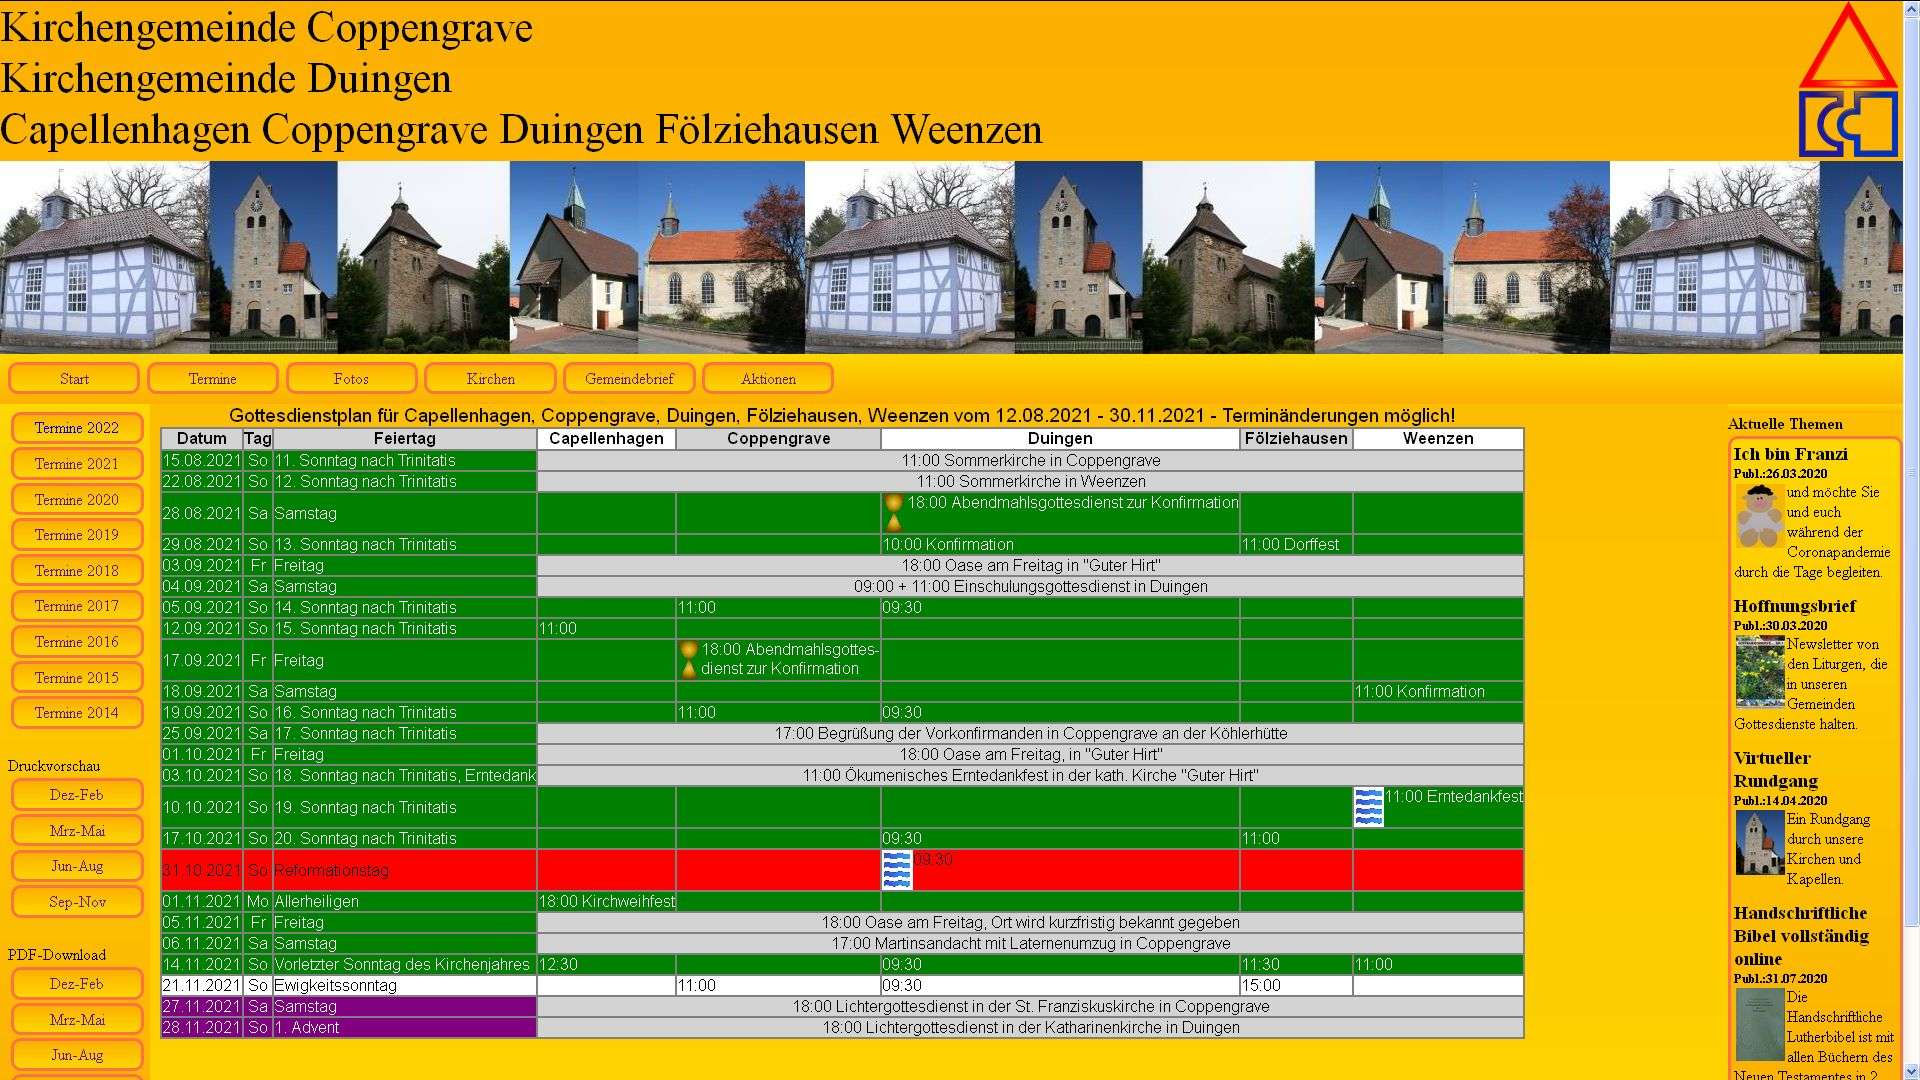
Task: Click the wave symbol next to 11:00 Erntedankfest
Action: [1368, 805]
